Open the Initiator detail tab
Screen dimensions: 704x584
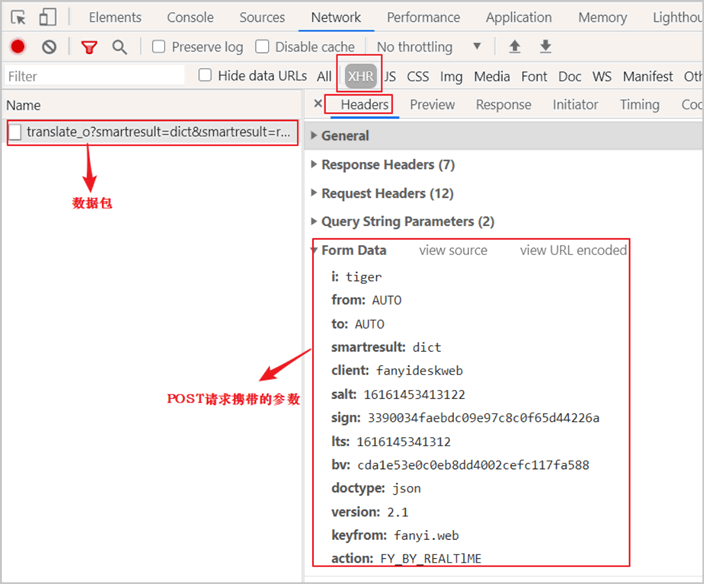pos(575,104)
